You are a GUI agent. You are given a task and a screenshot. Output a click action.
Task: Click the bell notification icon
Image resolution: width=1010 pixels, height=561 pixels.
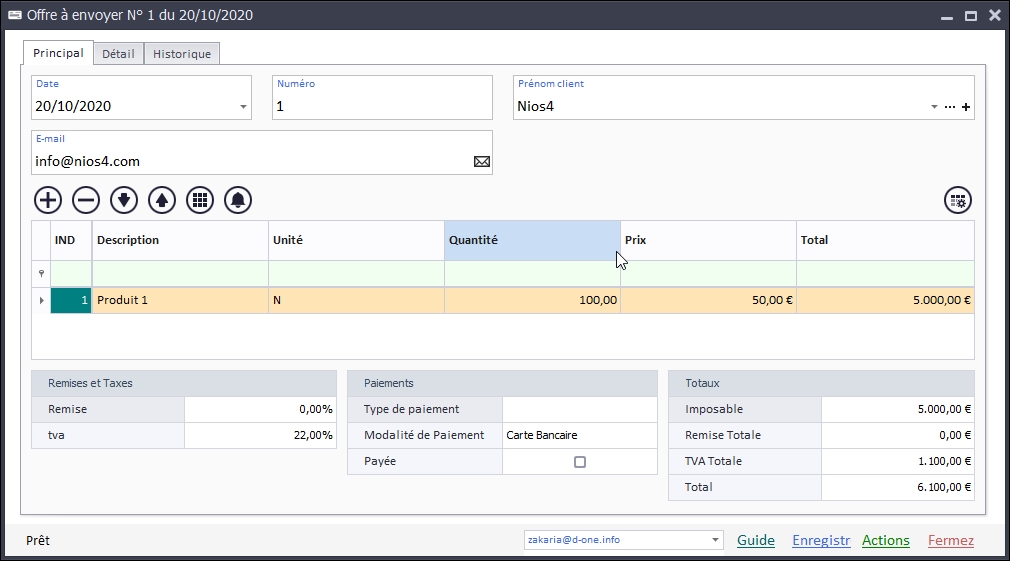(x=238, y=200)
